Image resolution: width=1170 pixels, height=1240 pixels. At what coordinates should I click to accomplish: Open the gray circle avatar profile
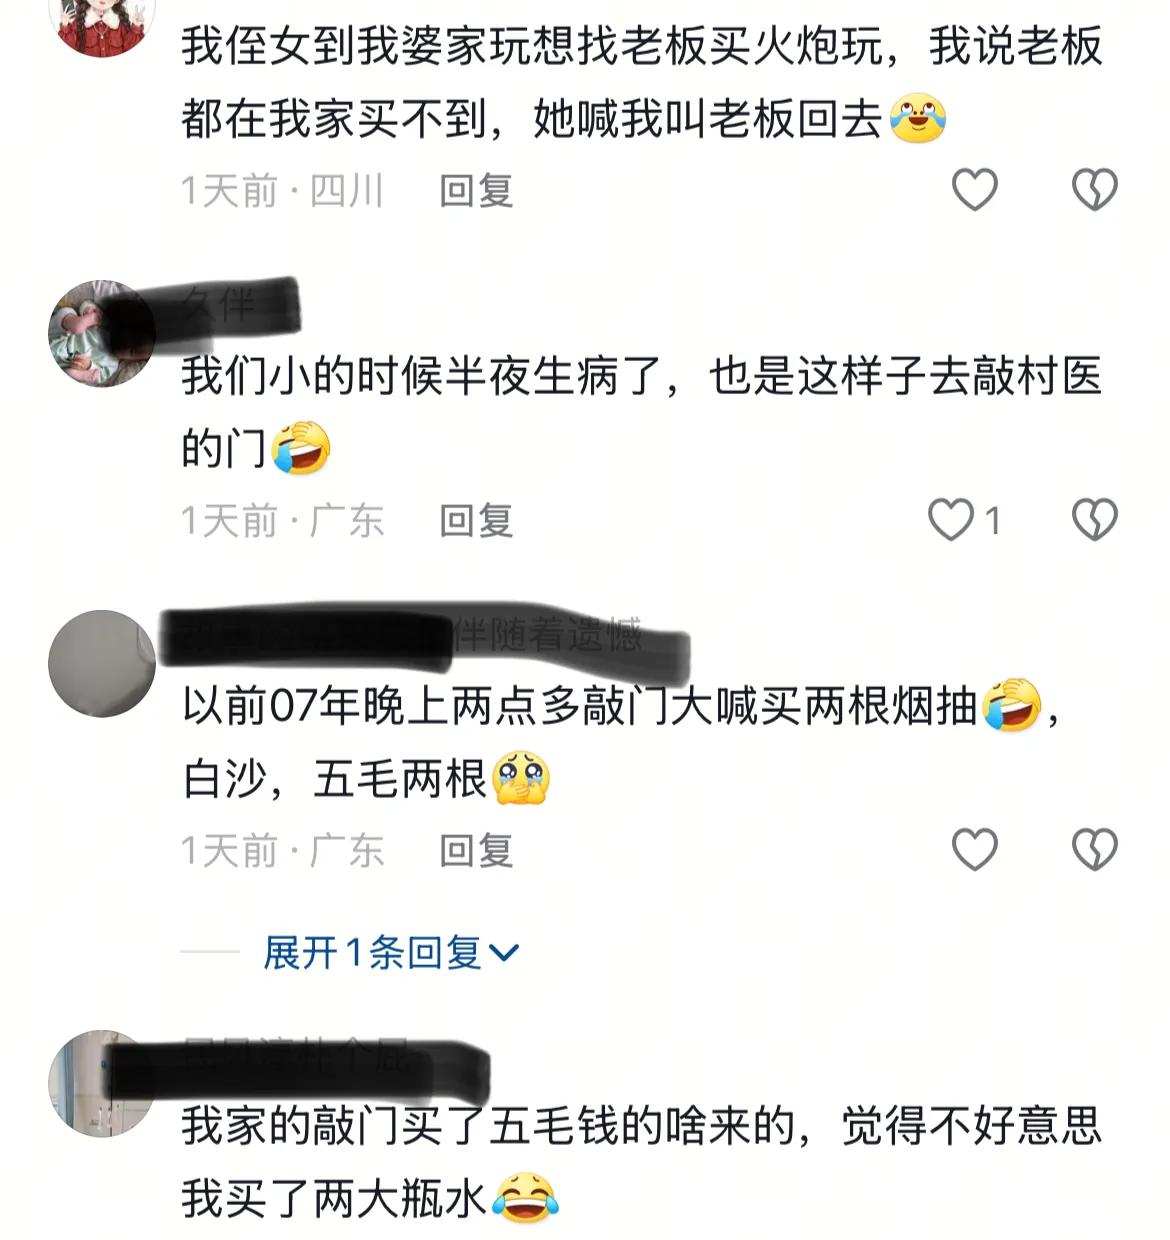(x=102, y=663)
